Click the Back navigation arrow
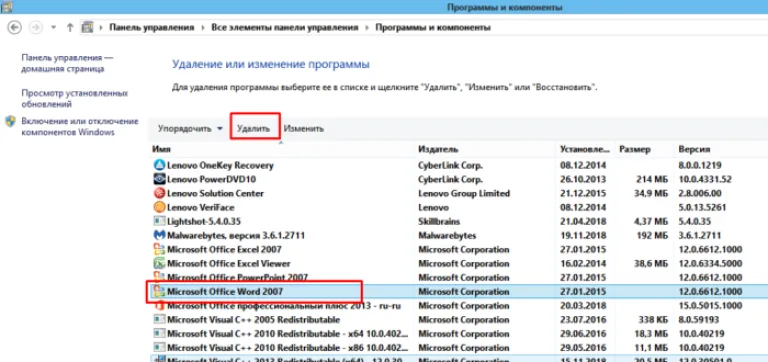The height and width of the screenshot is (362, 768). click(x=15, y=27)
